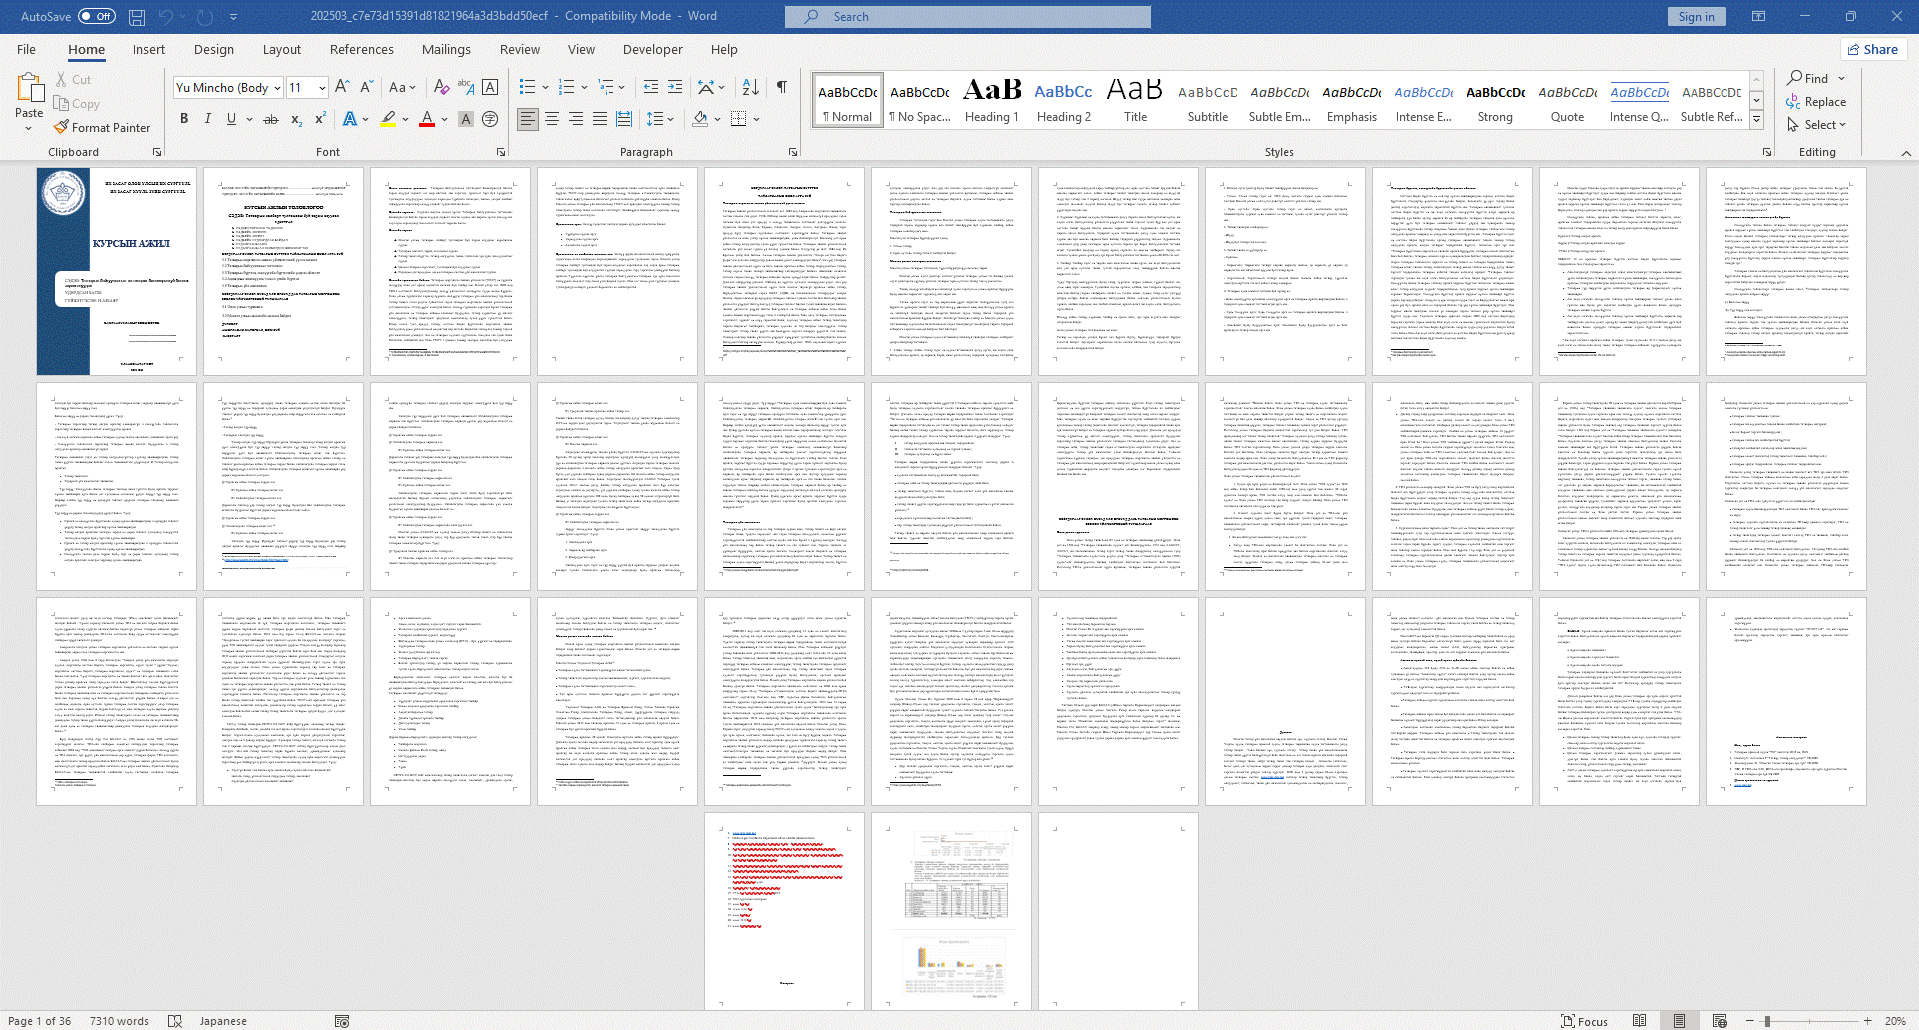Viewport: 1919px width, 1030px height.
Task: Click the Clear All Formatting icon
Action: point(441,88)
